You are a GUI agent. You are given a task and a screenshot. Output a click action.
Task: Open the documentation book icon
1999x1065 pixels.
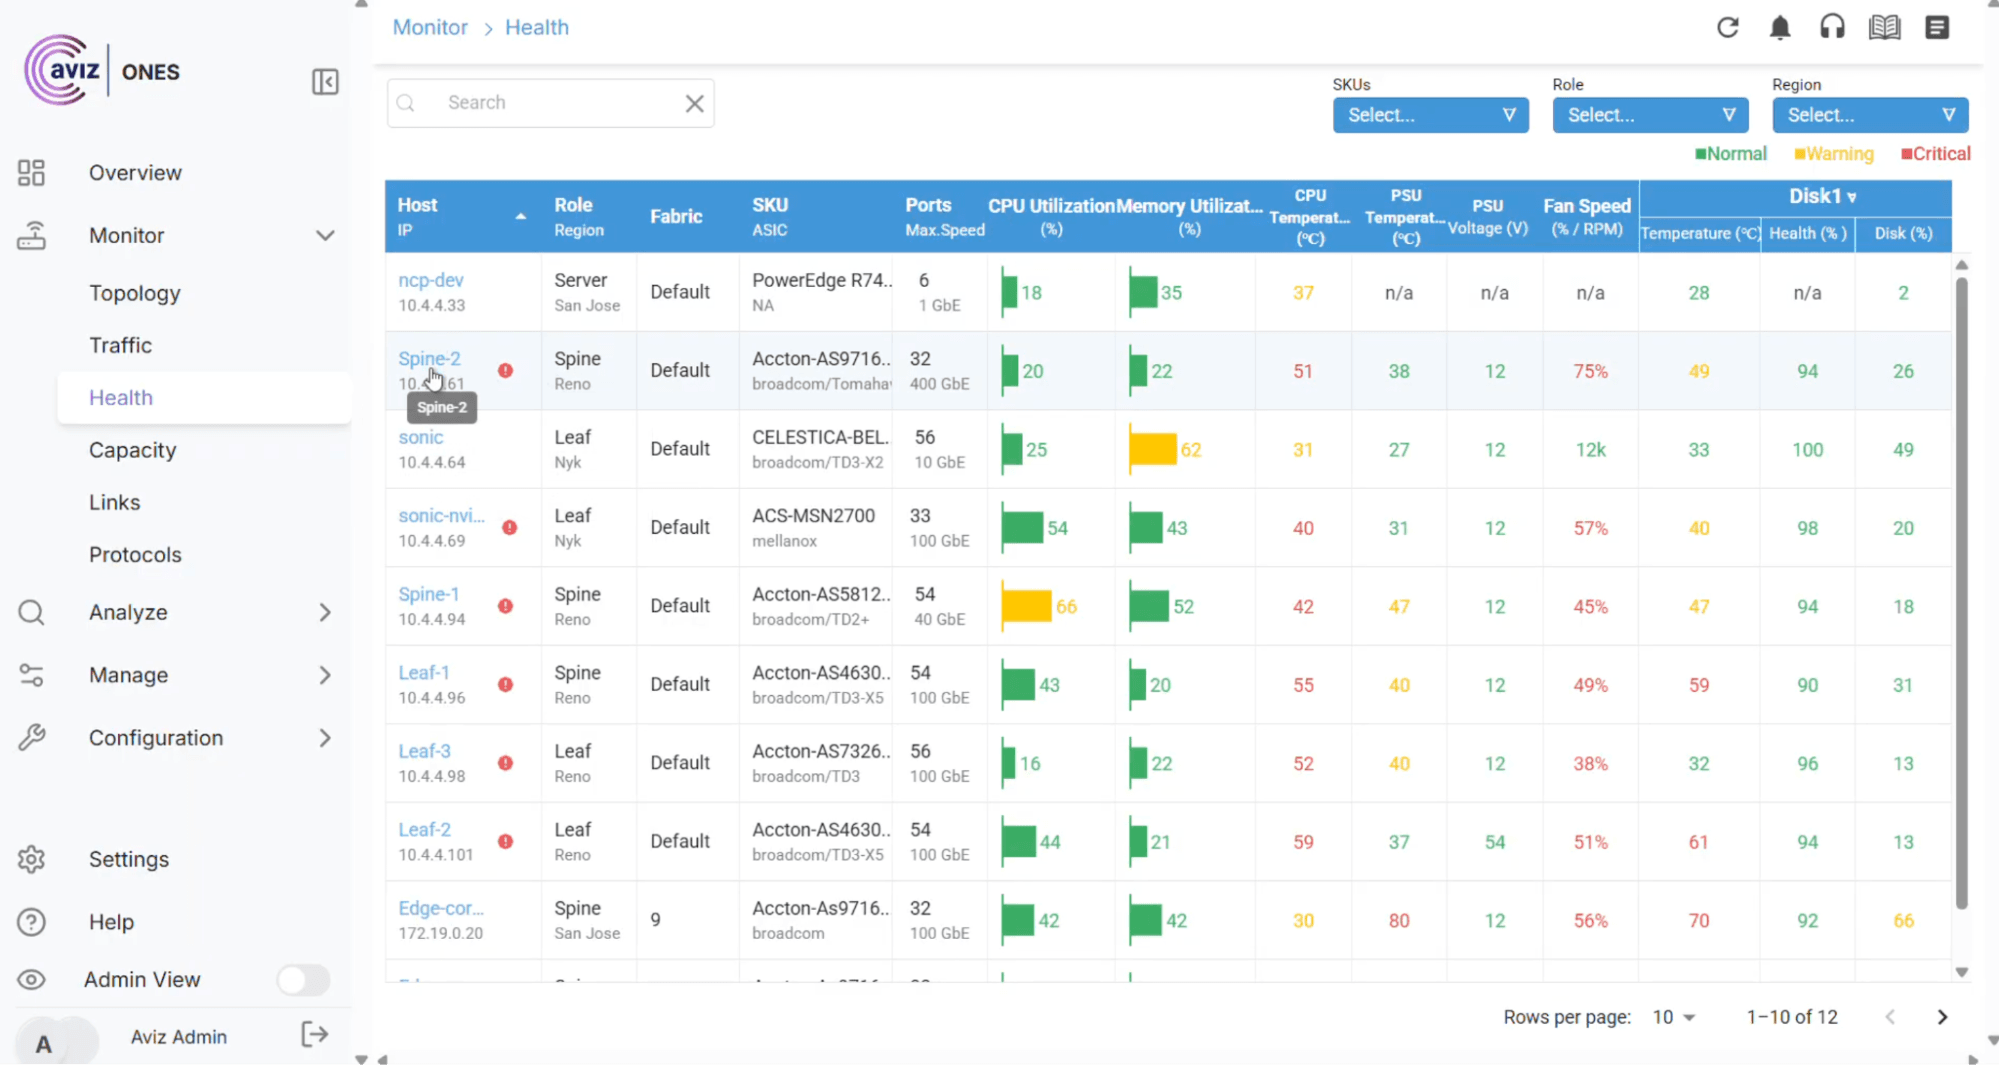(1884, 27)
